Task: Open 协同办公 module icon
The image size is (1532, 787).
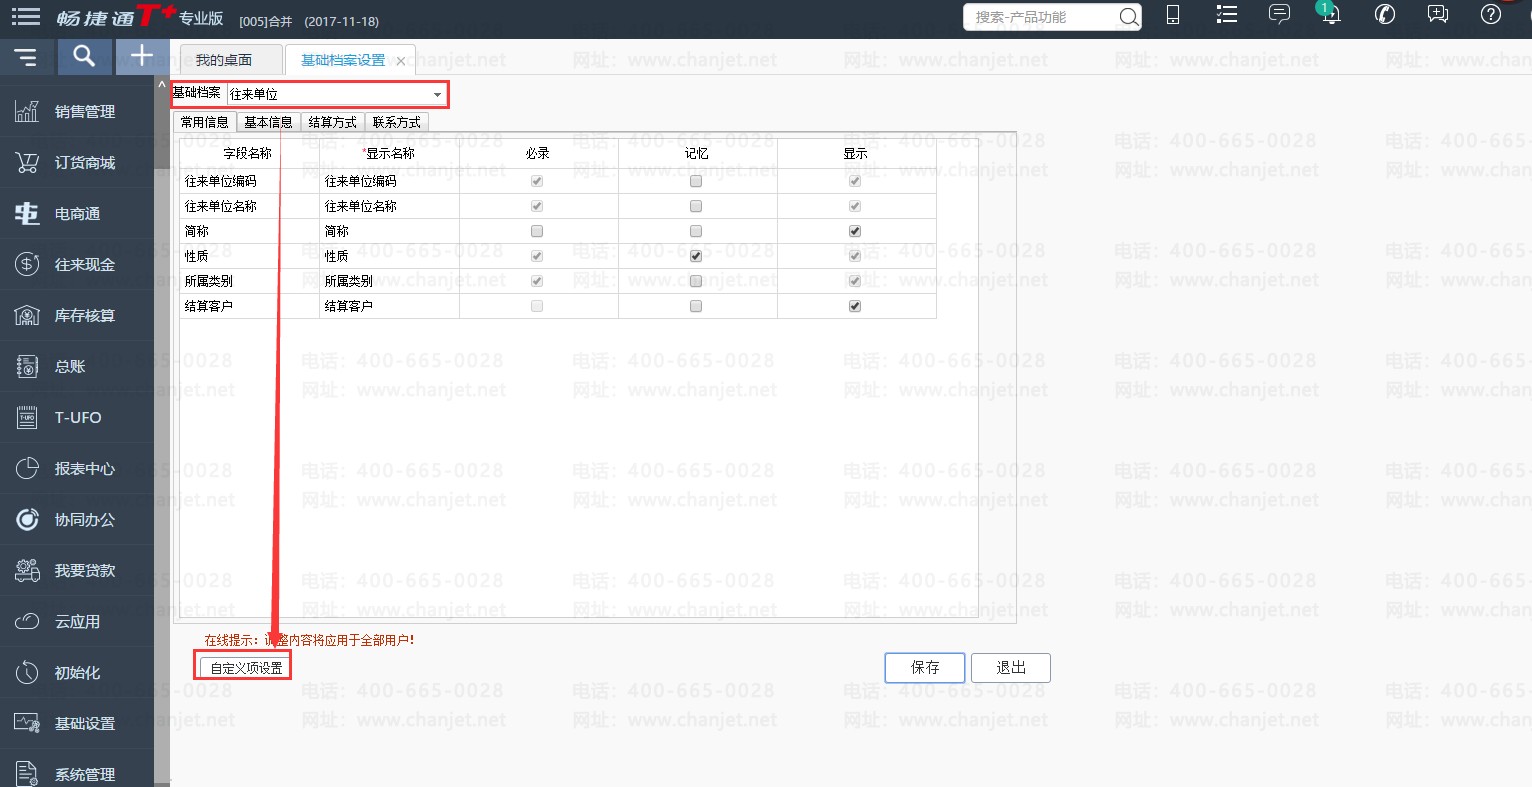Action: tap(27, 519)
